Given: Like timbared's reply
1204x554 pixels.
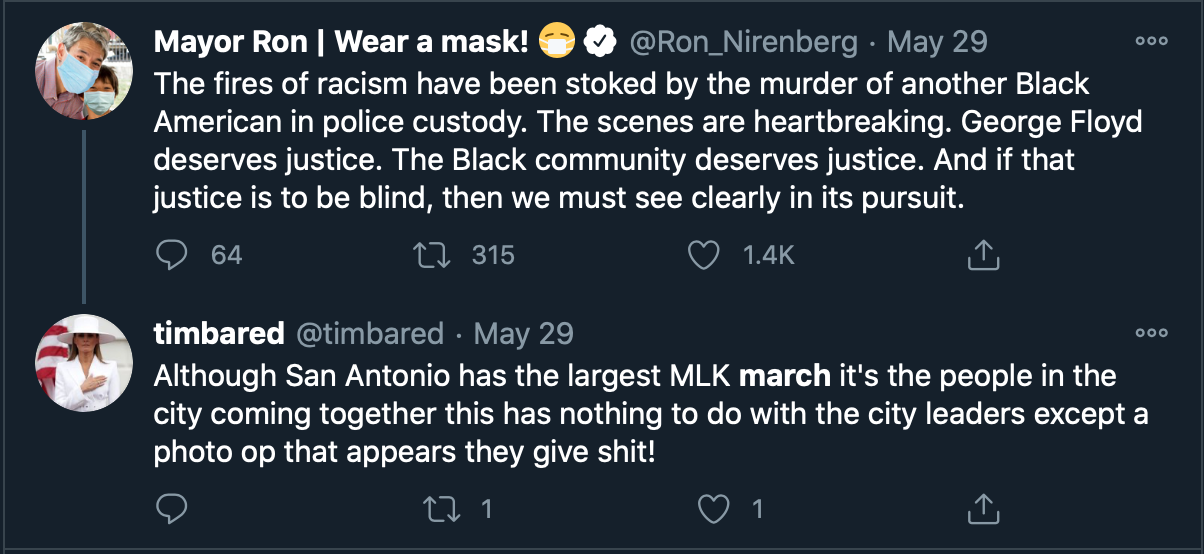Looking at the screenshot, I should coord(712,509).
